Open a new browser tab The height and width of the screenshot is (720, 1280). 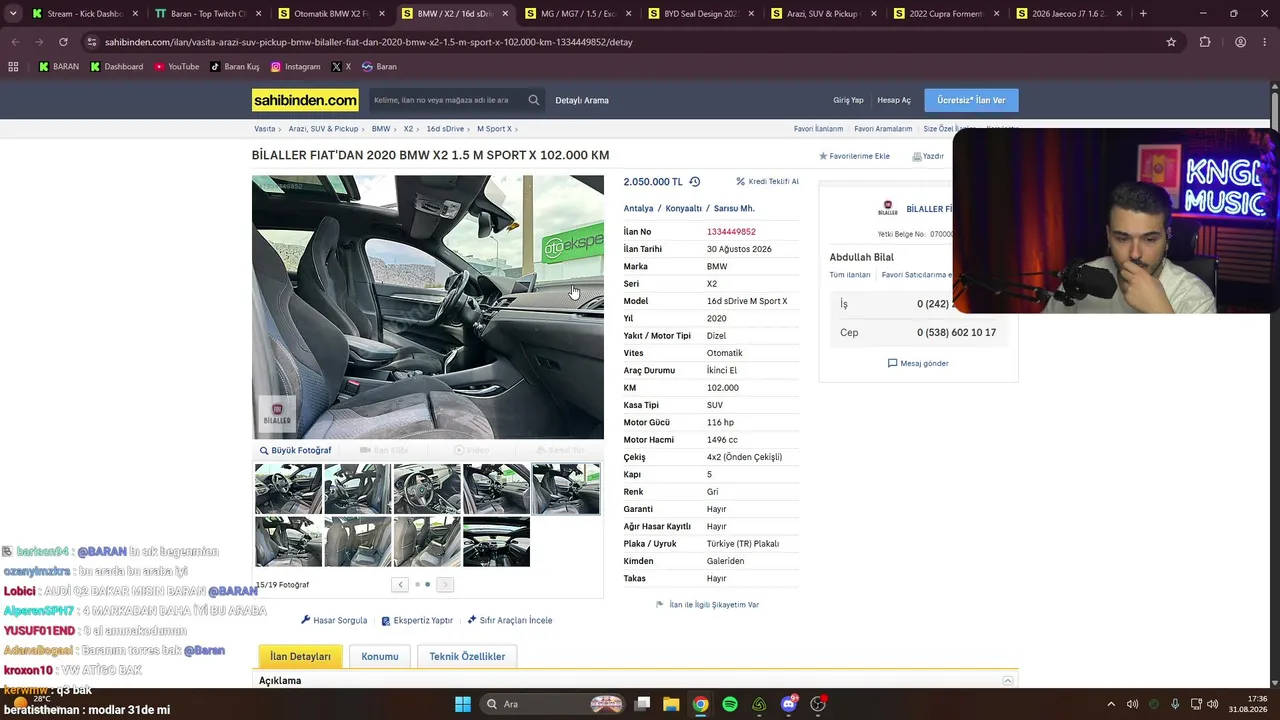click(x=1143, y=14)
